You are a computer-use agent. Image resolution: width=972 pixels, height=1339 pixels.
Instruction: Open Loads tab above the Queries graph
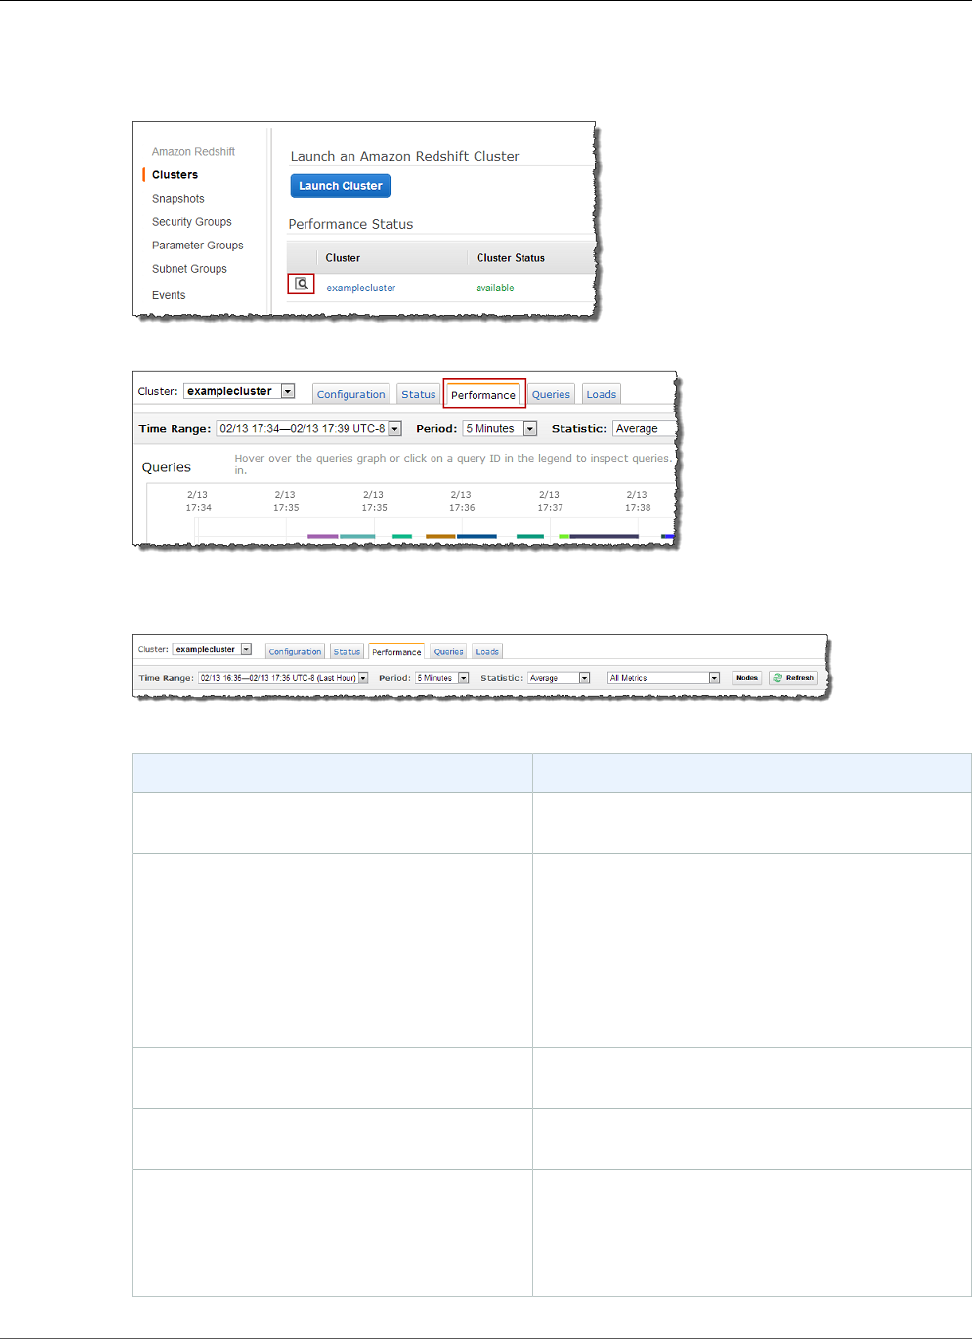[601, 394]
